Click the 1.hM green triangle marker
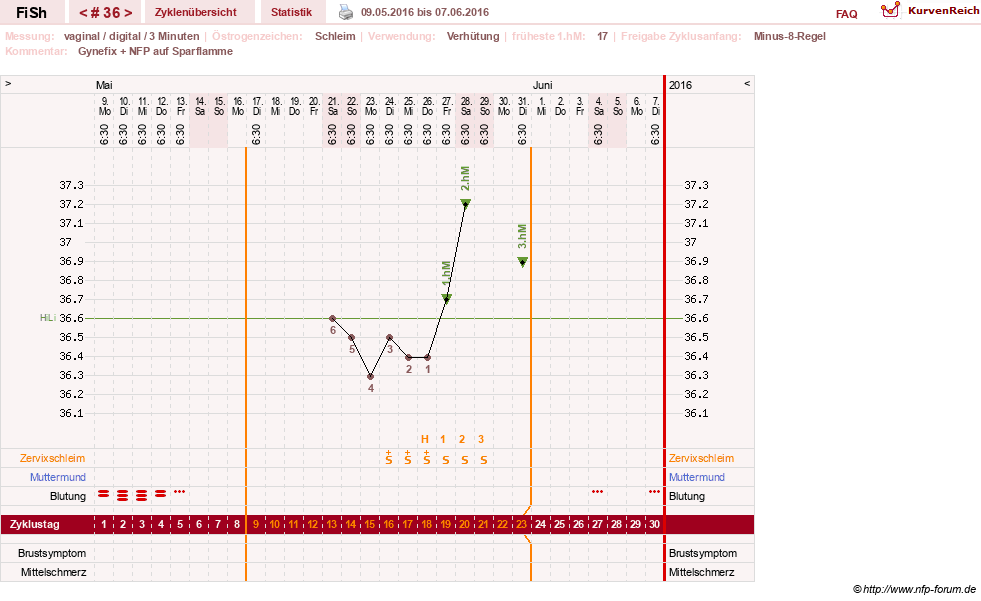The height and width of the screenshot is (601, 981). 447,299
